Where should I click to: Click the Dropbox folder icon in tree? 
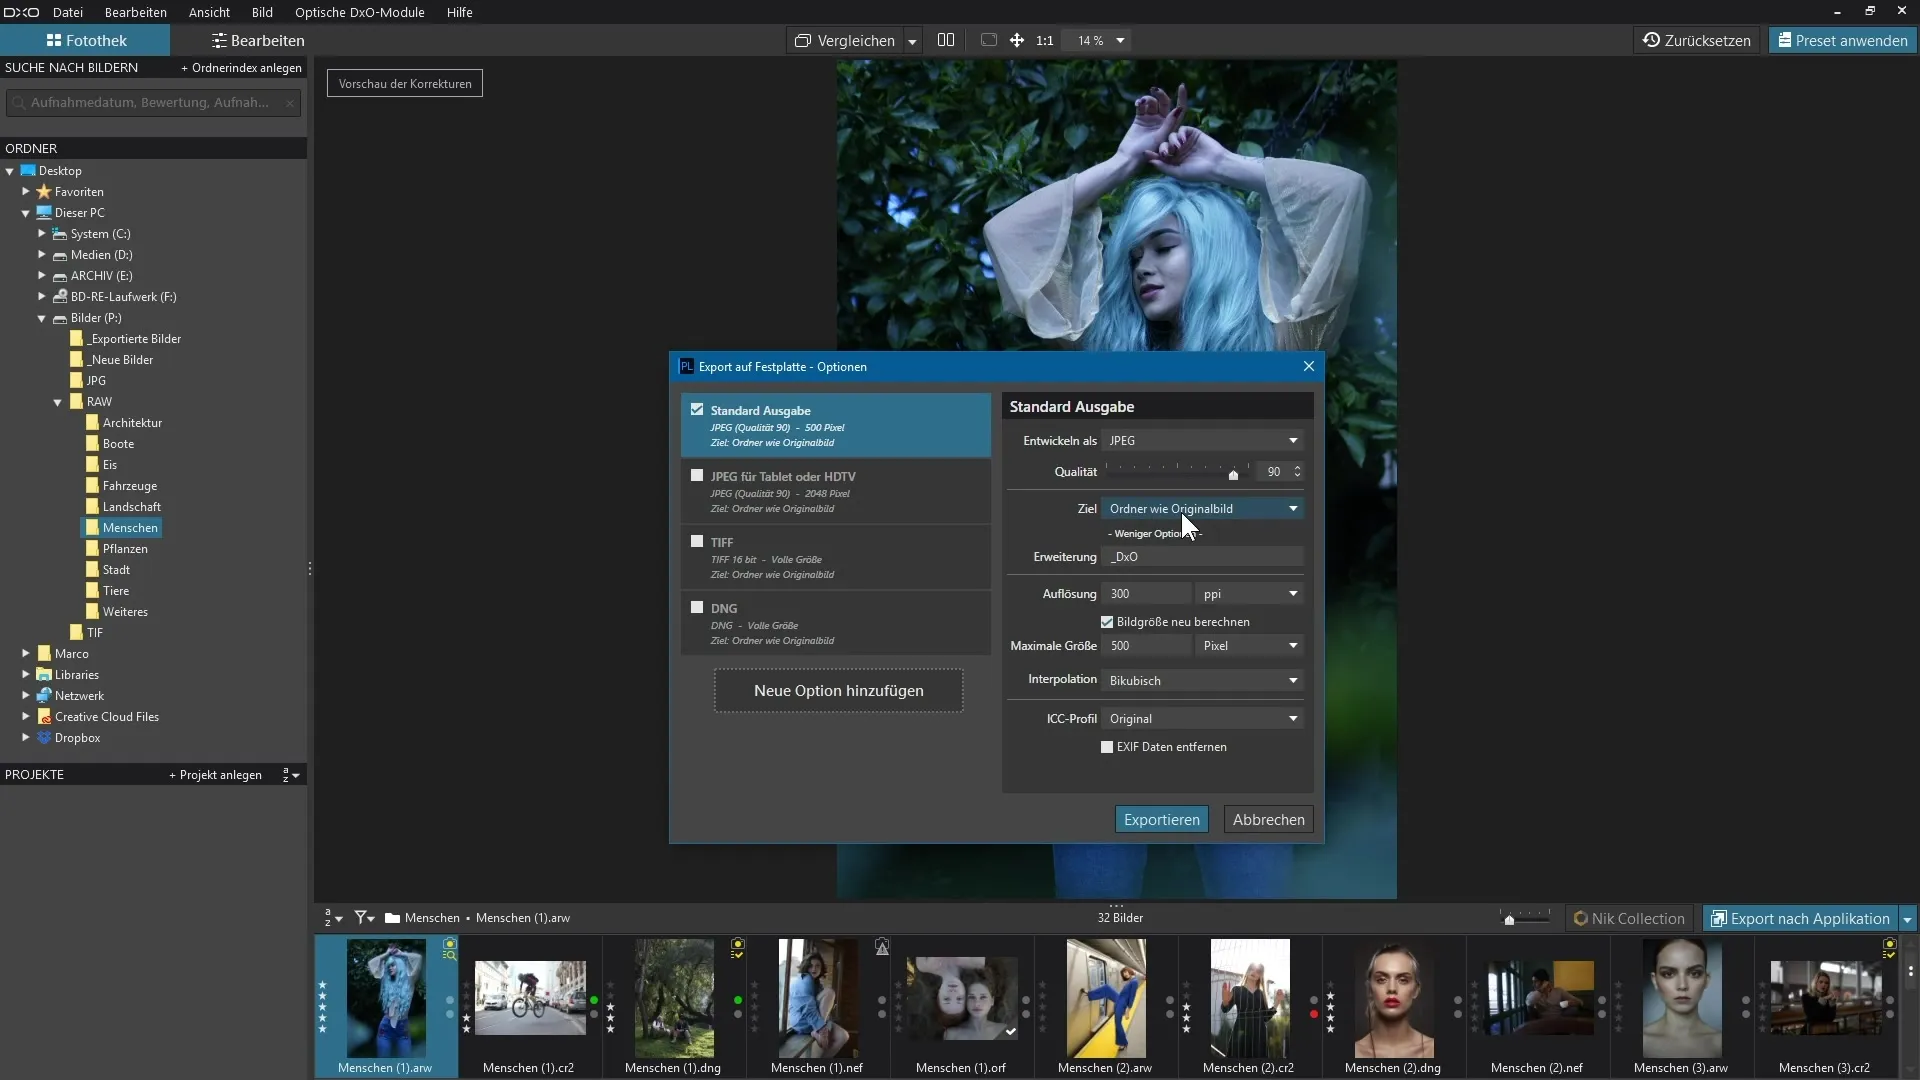tap(44, 738)
